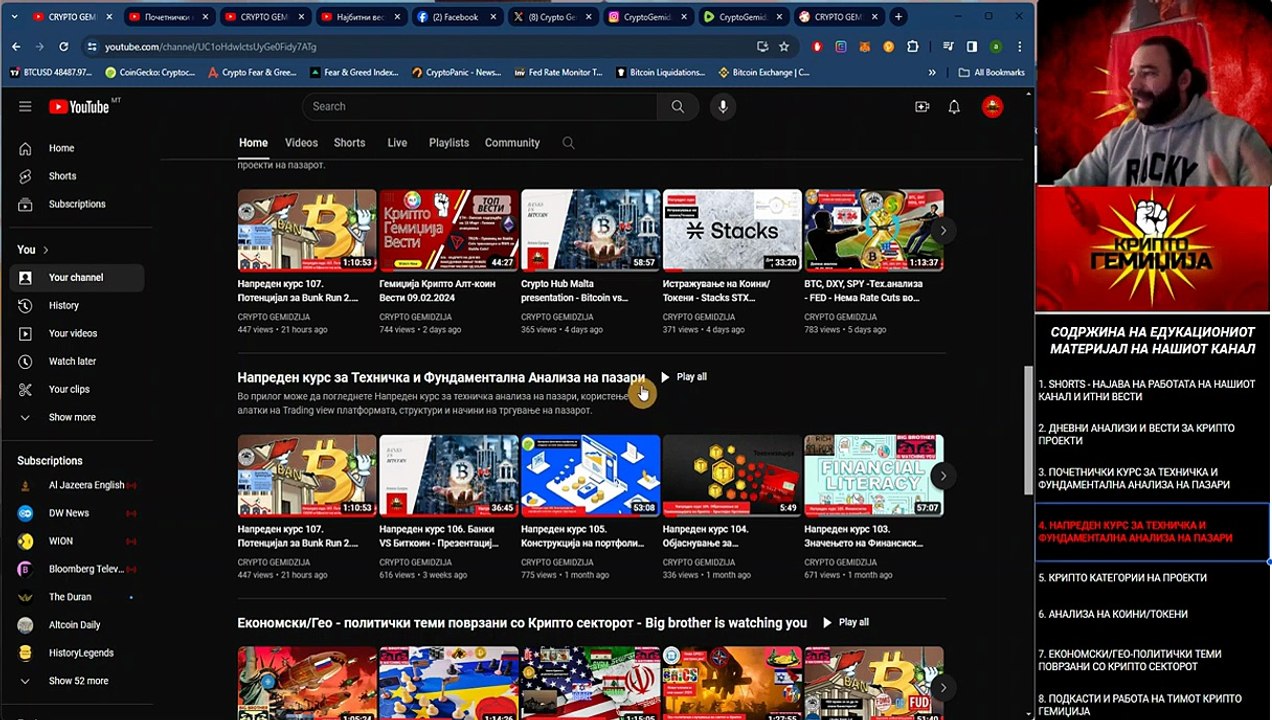1272x720 pixels.
Task: Open the YouTube hamburger guide menu
Action: click(x=25, y=107)
